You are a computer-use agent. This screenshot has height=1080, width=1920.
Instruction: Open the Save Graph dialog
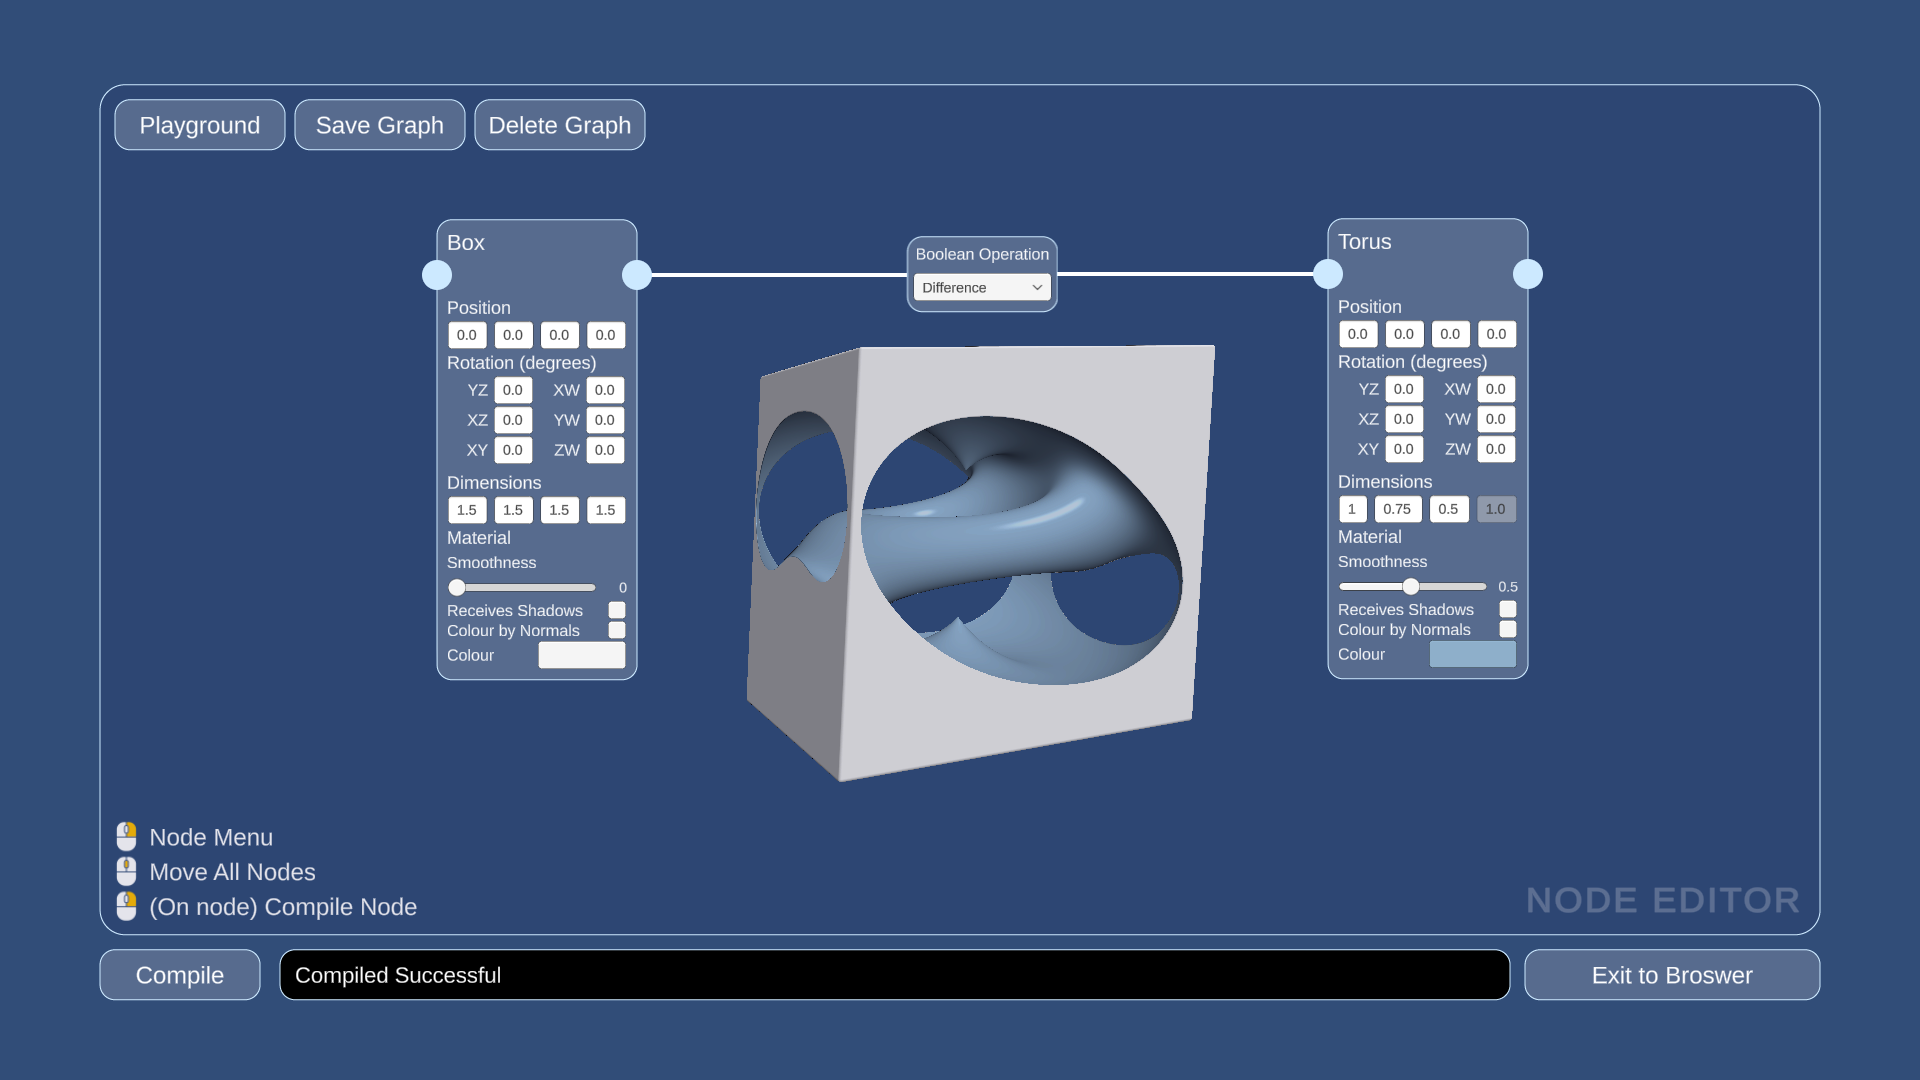378,124
